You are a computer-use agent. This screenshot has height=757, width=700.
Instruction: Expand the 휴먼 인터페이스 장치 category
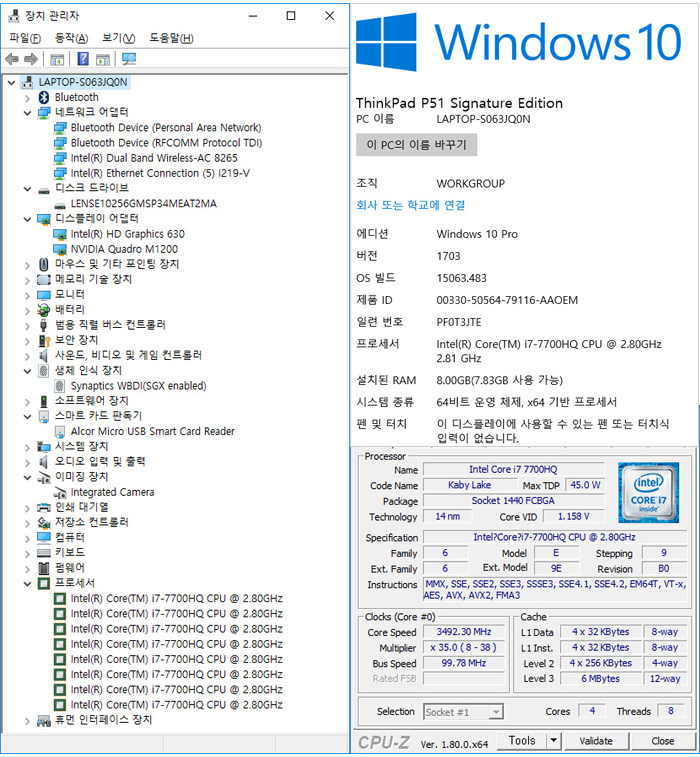coord(28,721)
